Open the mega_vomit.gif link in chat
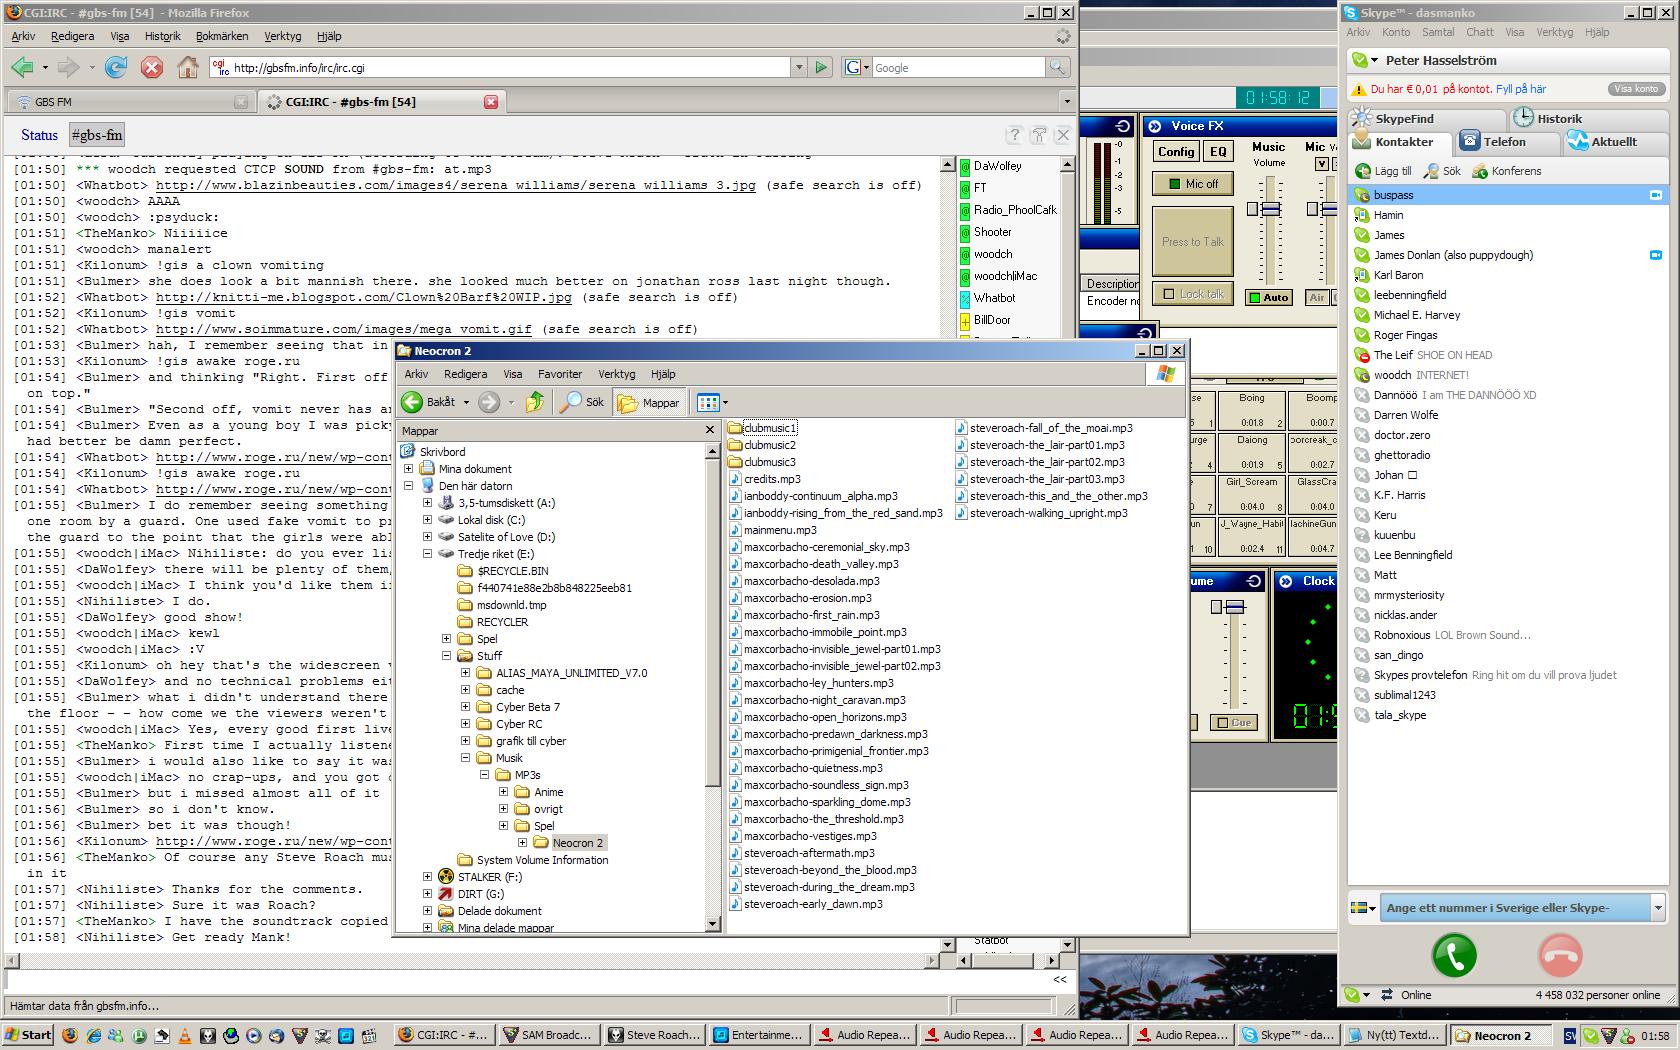This screenshot has height=1050, width=1680. [x=344, y=329]
